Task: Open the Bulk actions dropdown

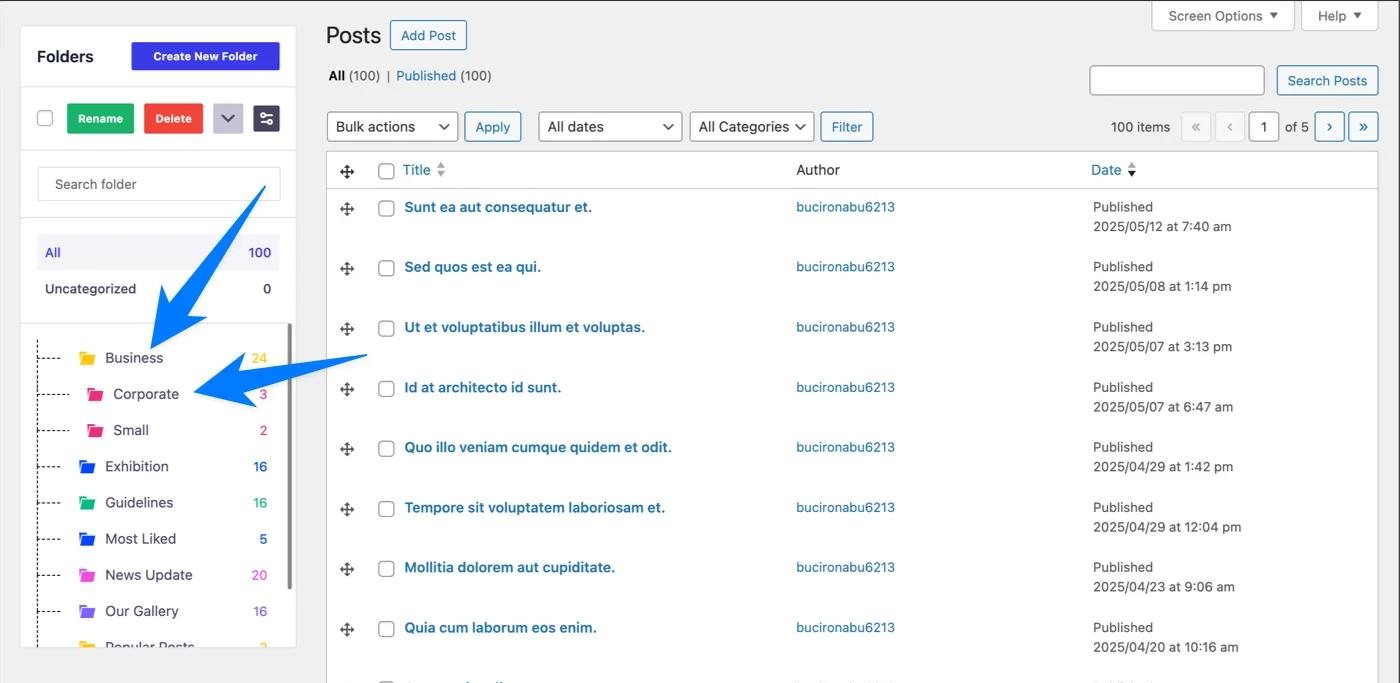Action: point(392,127)
